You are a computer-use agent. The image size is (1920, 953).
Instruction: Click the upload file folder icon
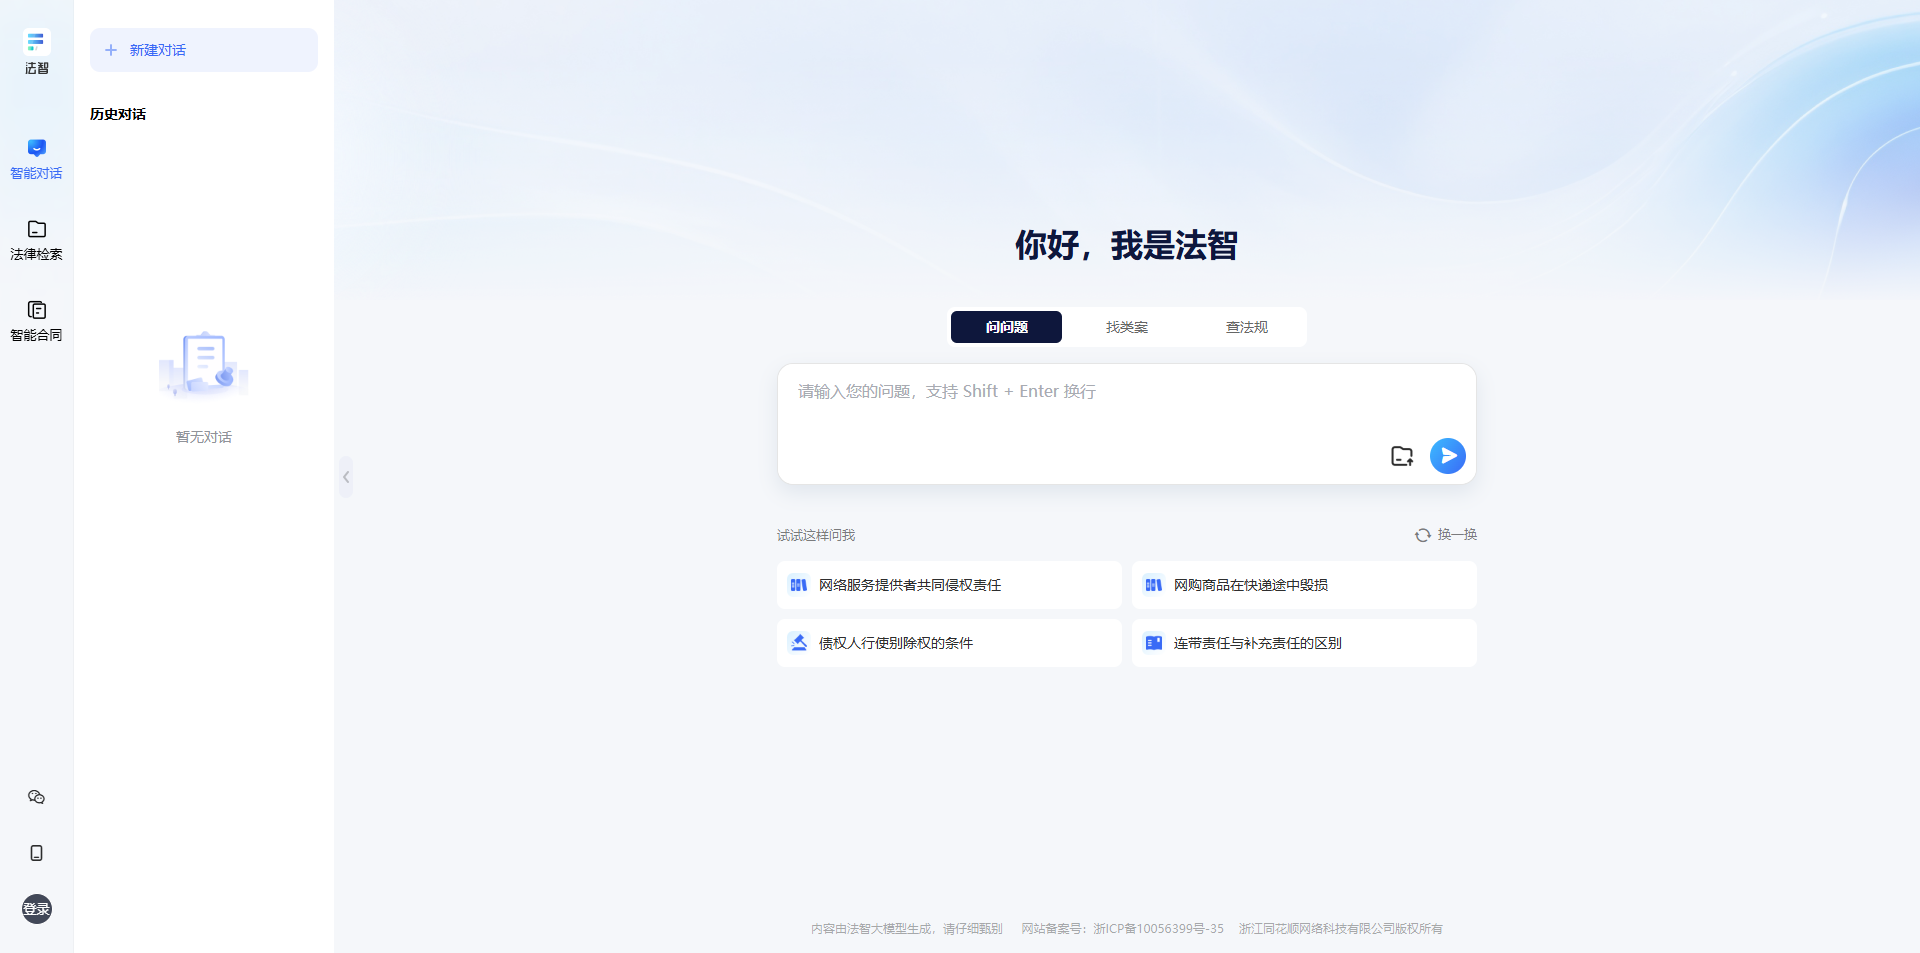point(1402,456)
